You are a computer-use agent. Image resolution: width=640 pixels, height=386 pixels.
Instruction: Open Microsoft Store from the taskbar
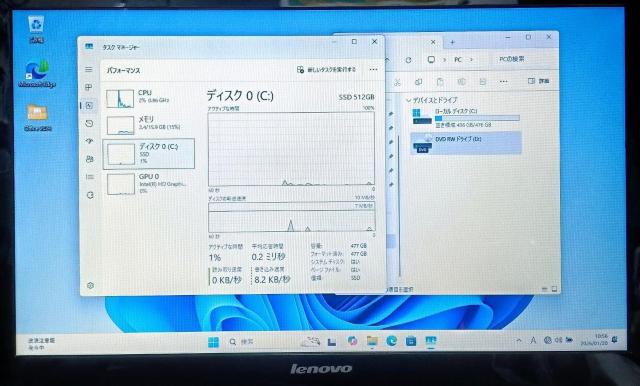pyautogui.click(x=411, y=341)
